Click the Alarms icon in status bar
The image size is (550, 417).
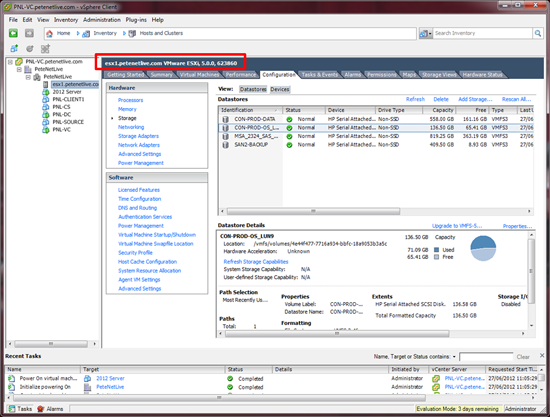click(x=41, y=409)
